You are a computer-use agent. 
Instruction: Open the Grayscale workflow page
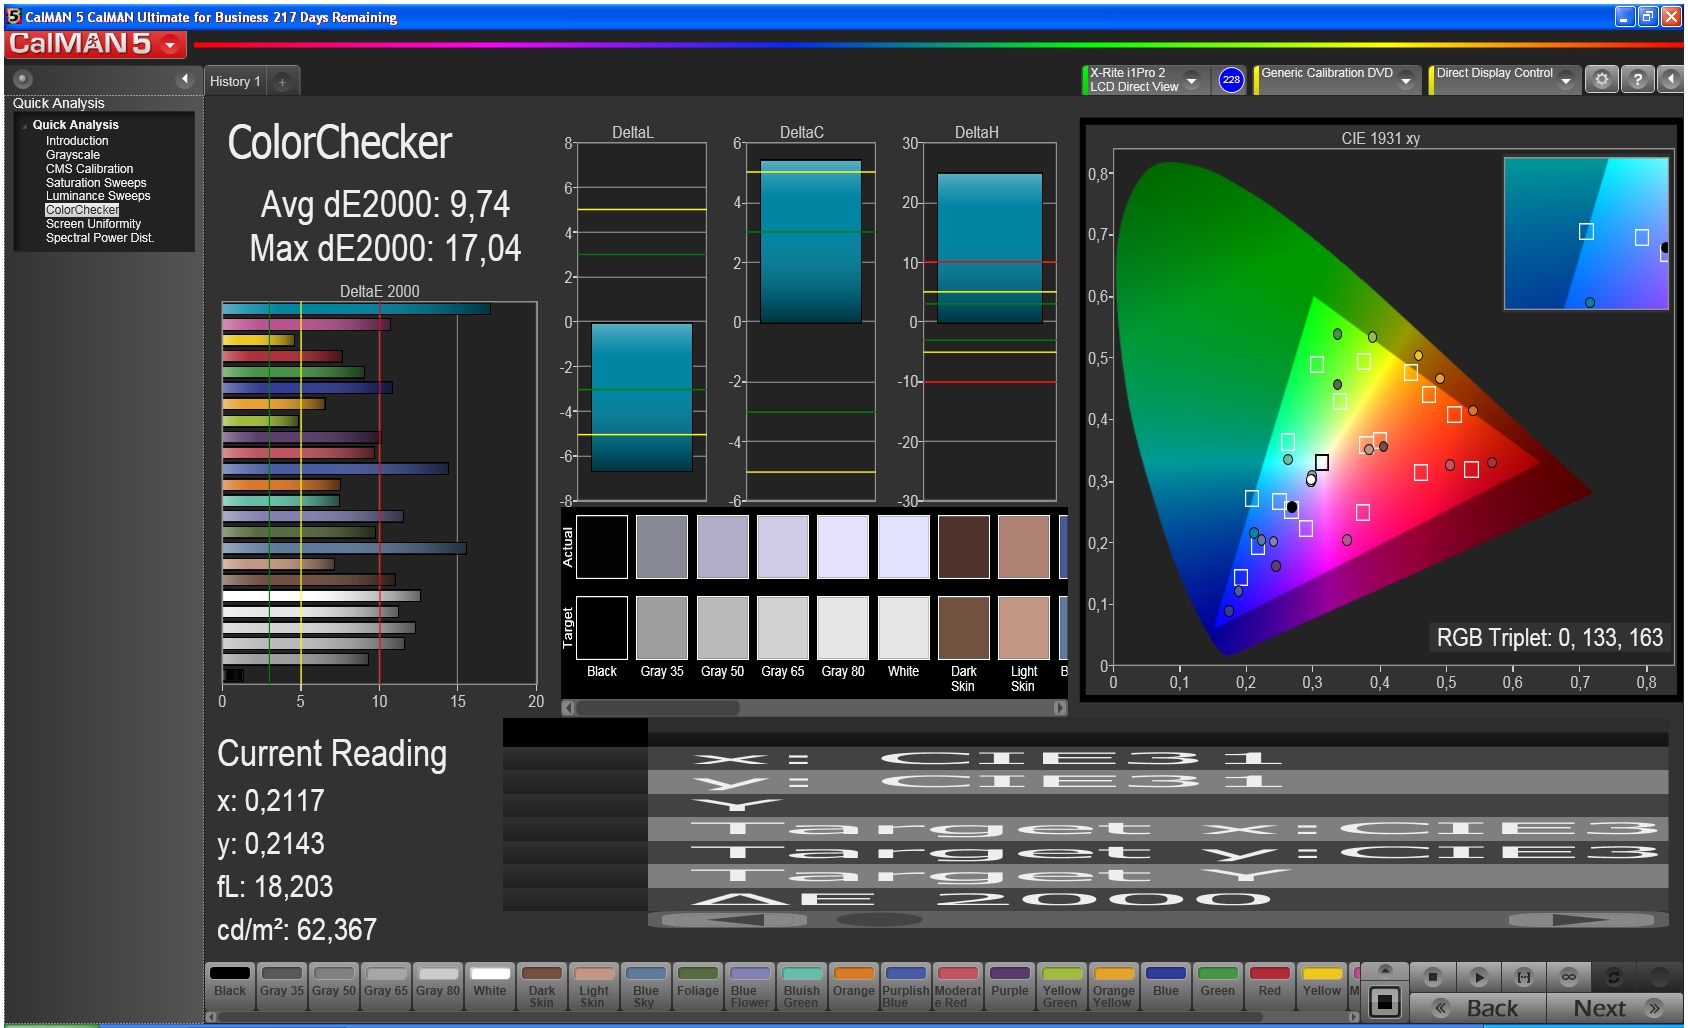click(x=73, y=155)
